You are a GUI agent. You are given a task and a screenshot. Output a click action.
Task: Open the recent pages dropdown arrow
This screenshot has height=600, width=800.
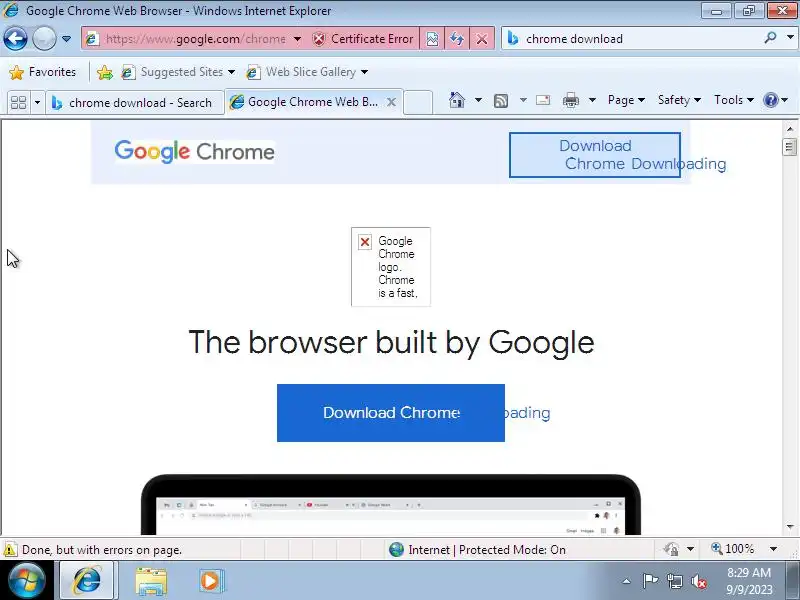(66, 39)
